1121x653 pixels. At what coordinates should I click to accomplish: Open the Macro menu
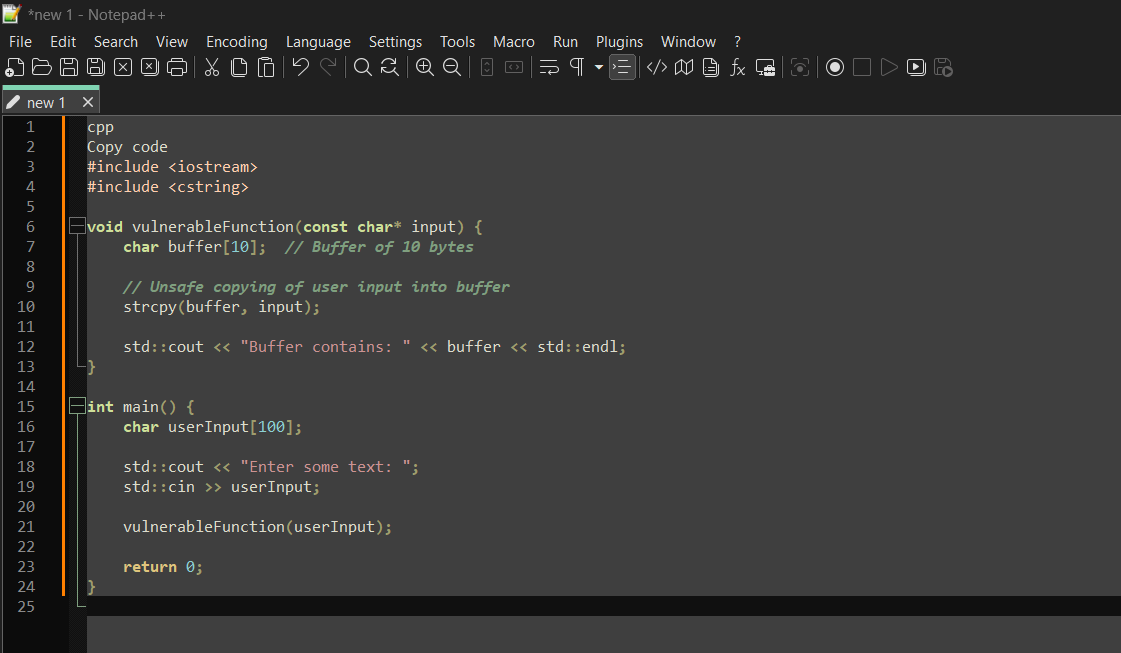[x=513, y=42]
